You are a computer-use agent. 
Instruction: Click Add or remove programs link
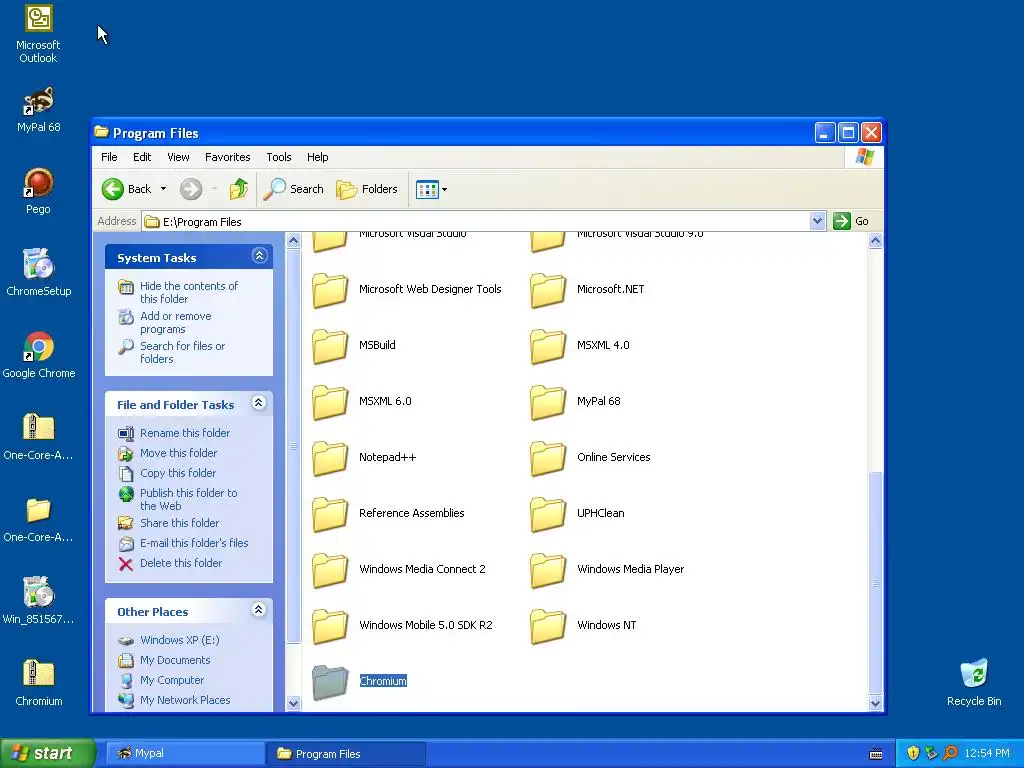pyautogui.click(x=176, y=323)
